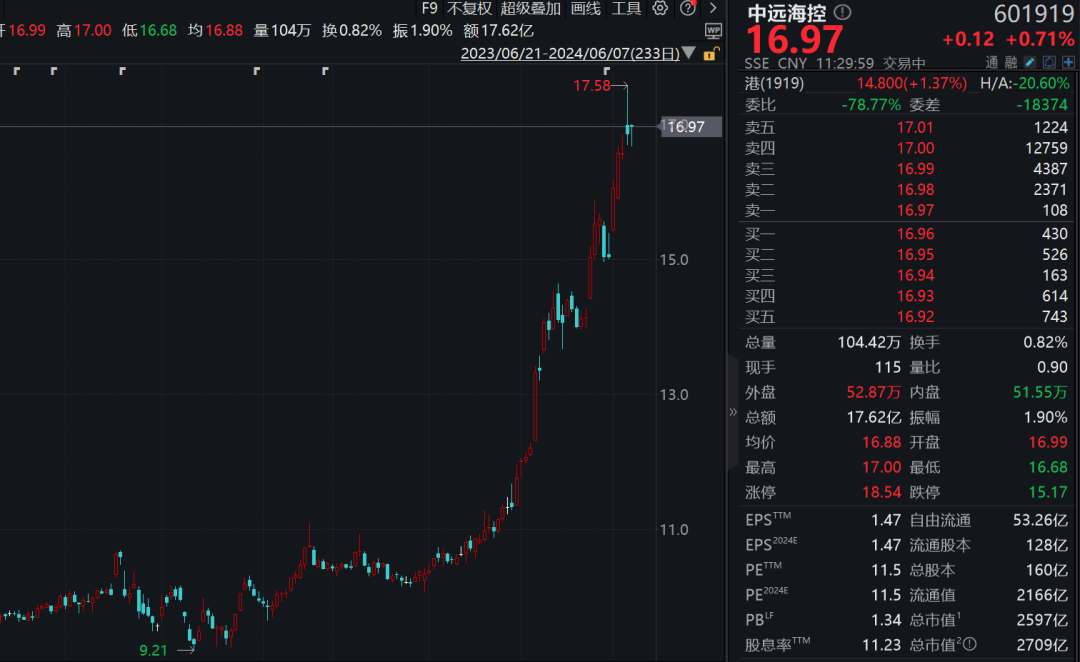Click the WP monitor icon

pyautogui.click(x=713, y=30)
